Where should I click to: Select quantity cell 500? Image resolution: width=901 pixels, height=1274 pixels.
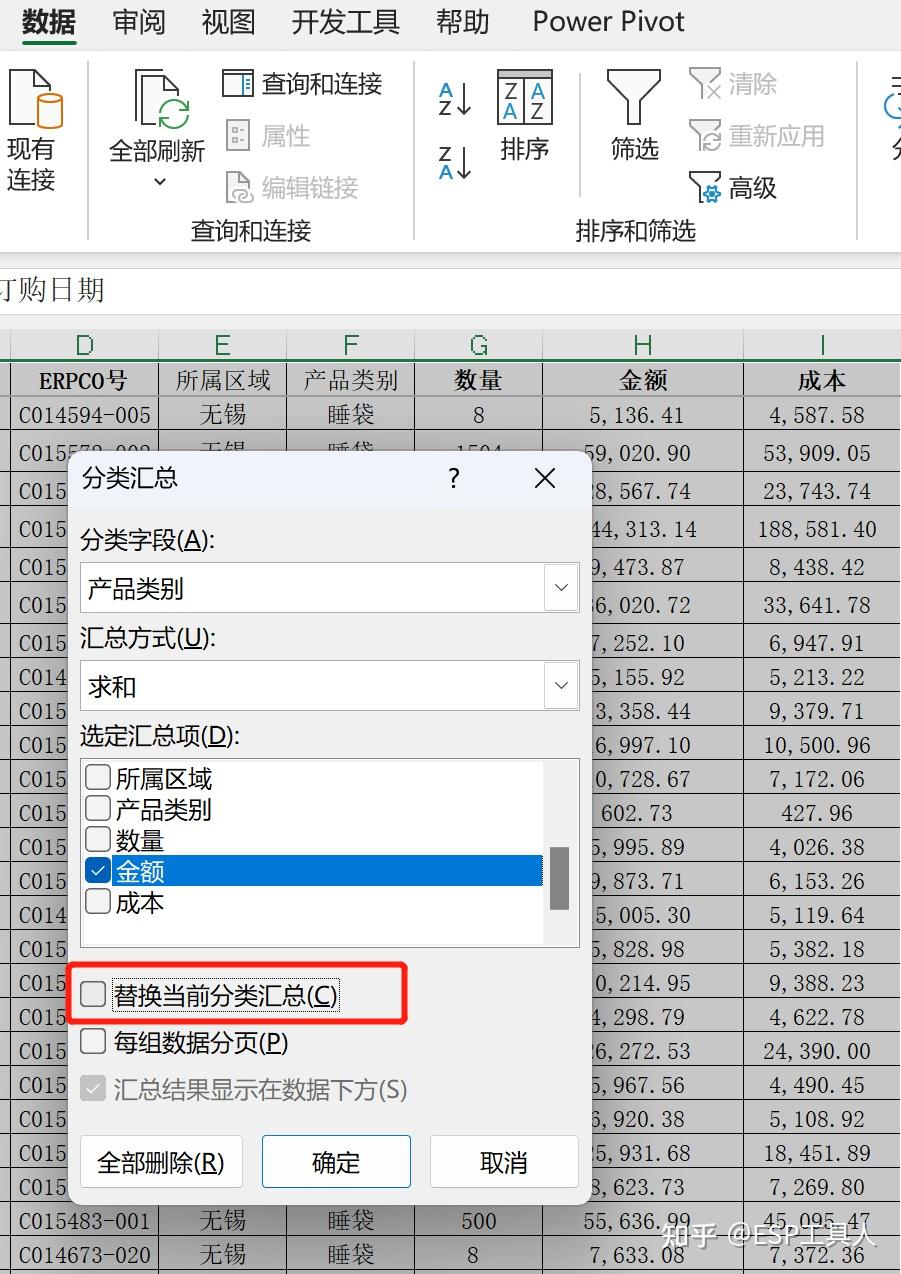pos(478,1221)
